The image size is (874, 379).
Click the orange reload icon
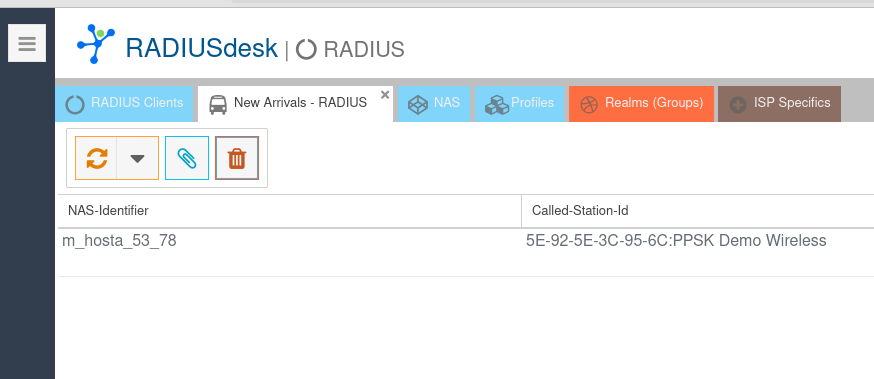coord(96,158)
